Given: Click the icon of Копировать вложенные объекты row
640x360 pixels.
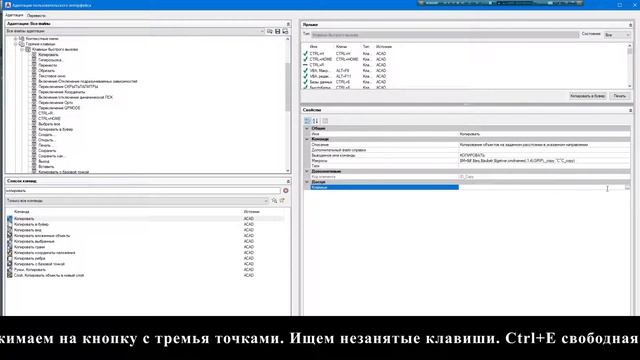Looking at the screenshot, I should pyautogui.click(x=10, y=236).
